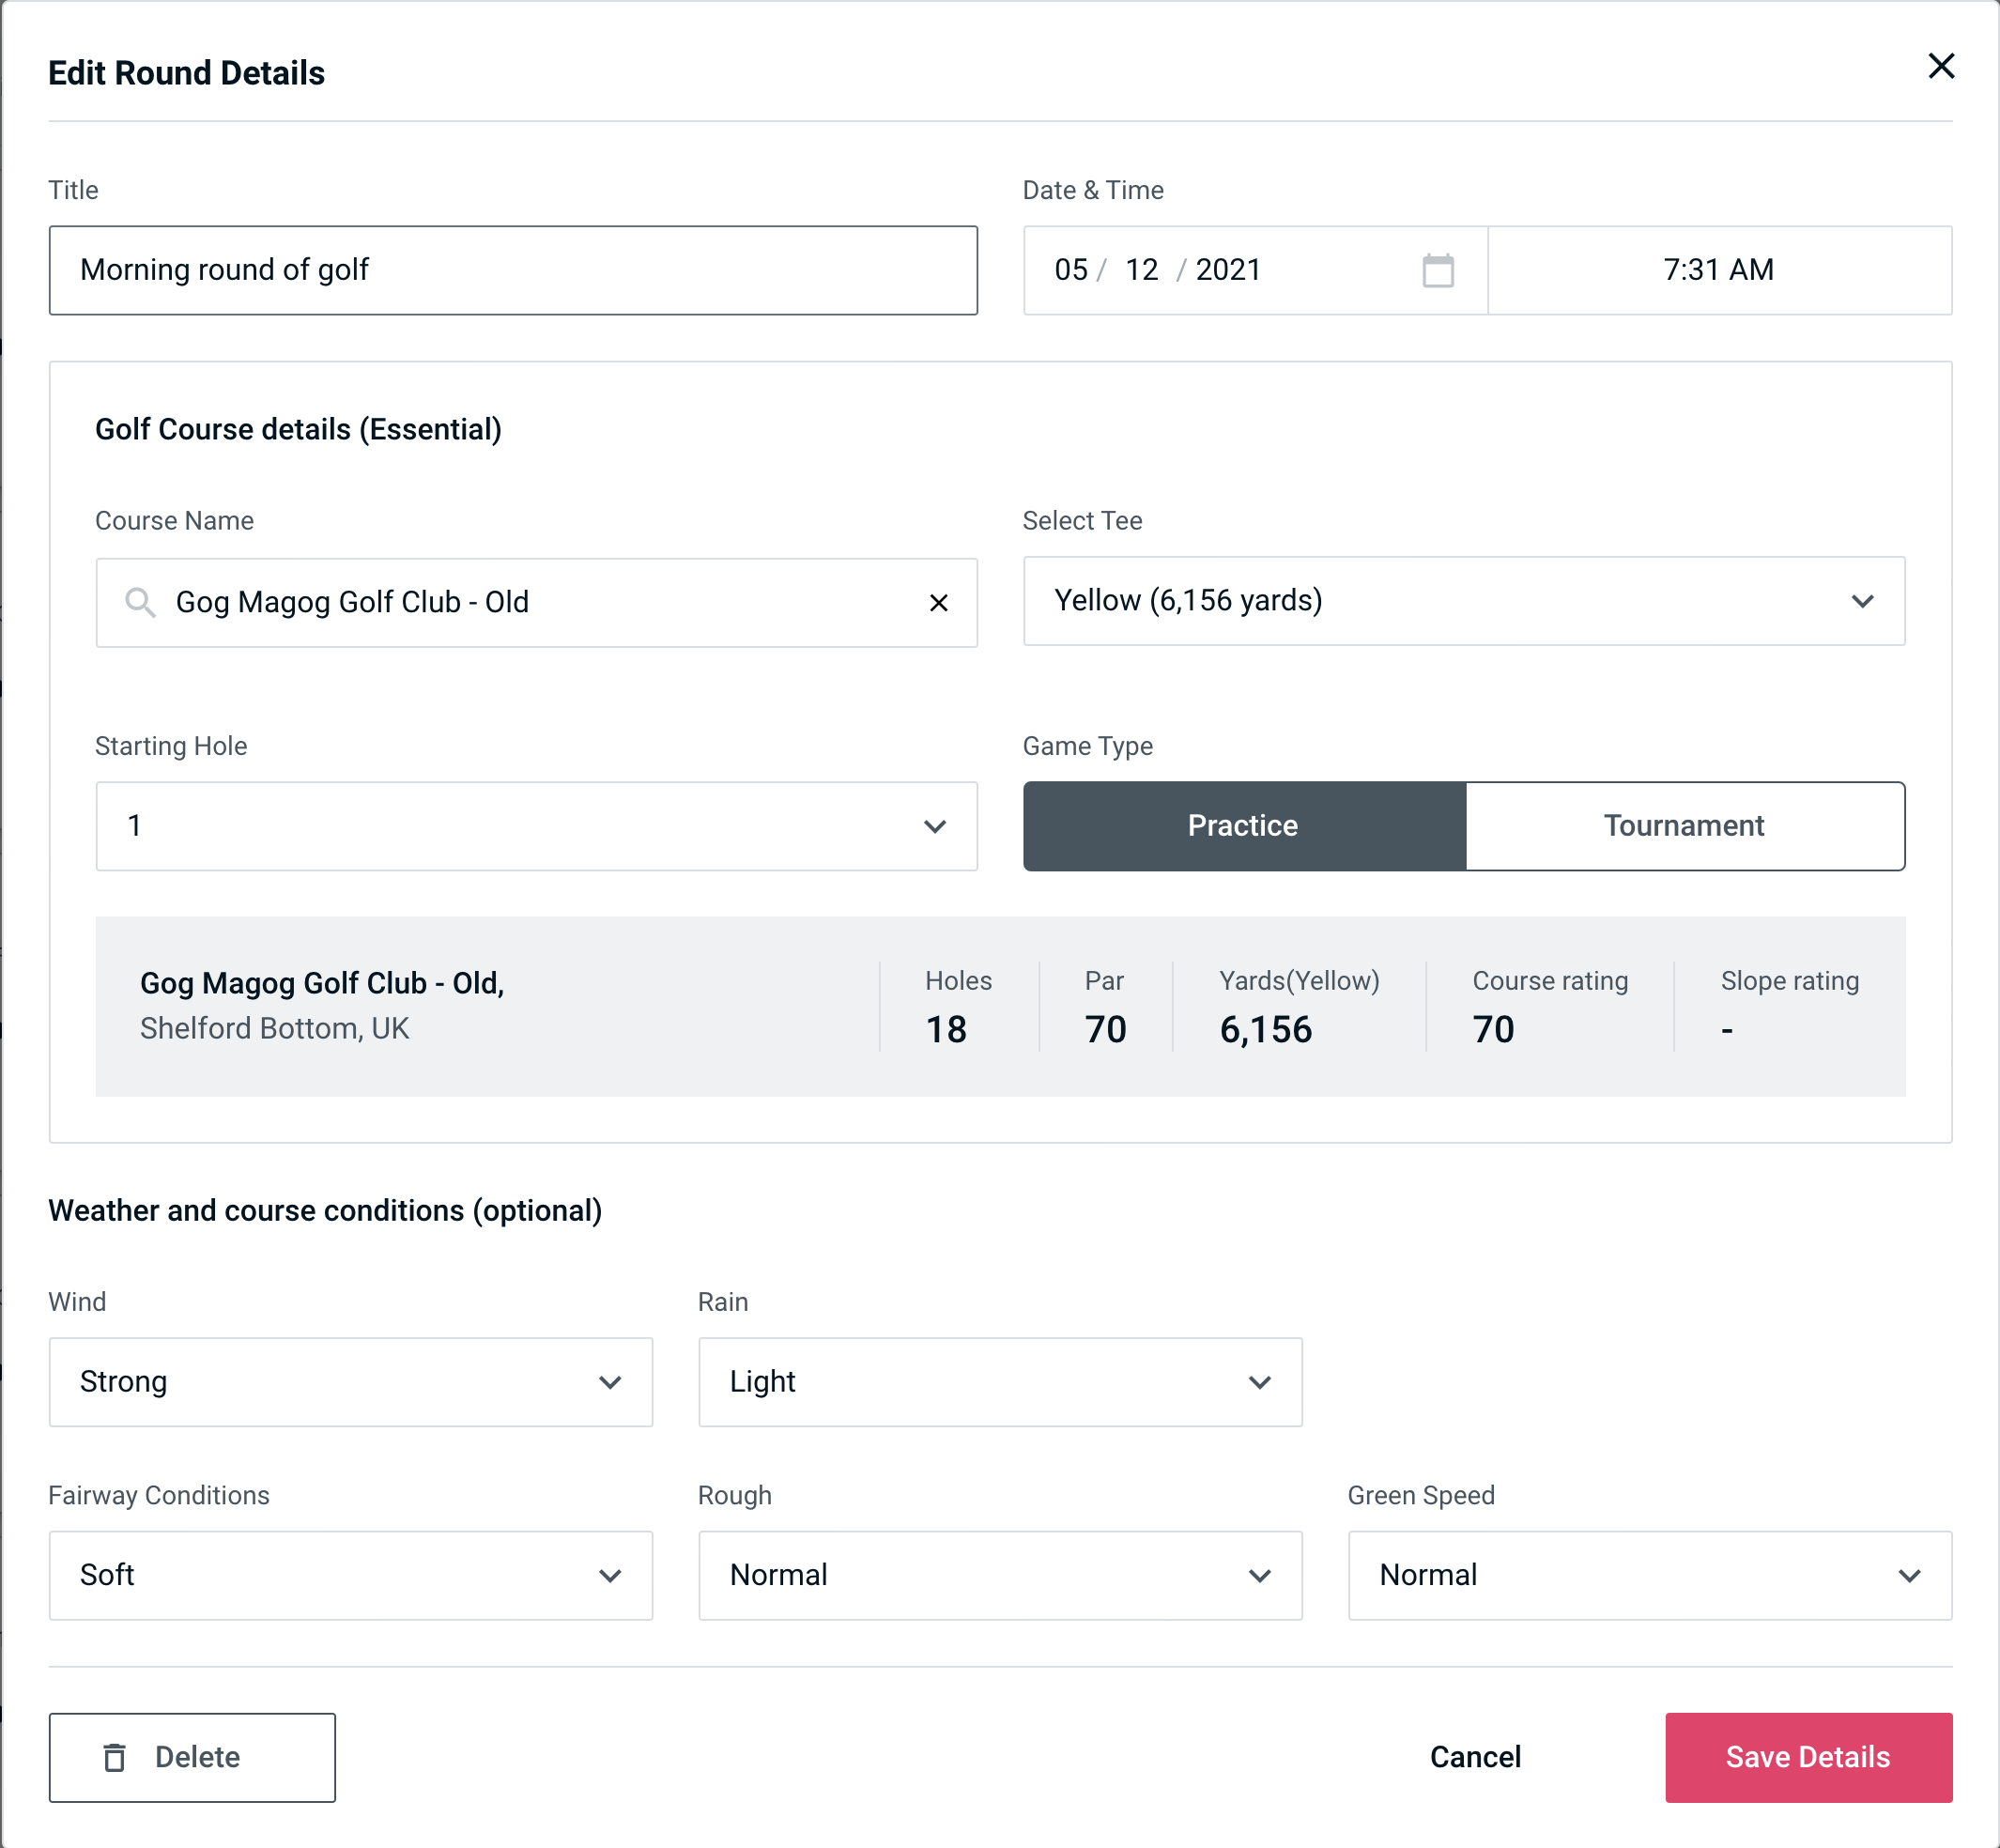2000x1848 pixels.
Task: Expand the Fairway Conditions dropdown
Action: pos(350,1577)
